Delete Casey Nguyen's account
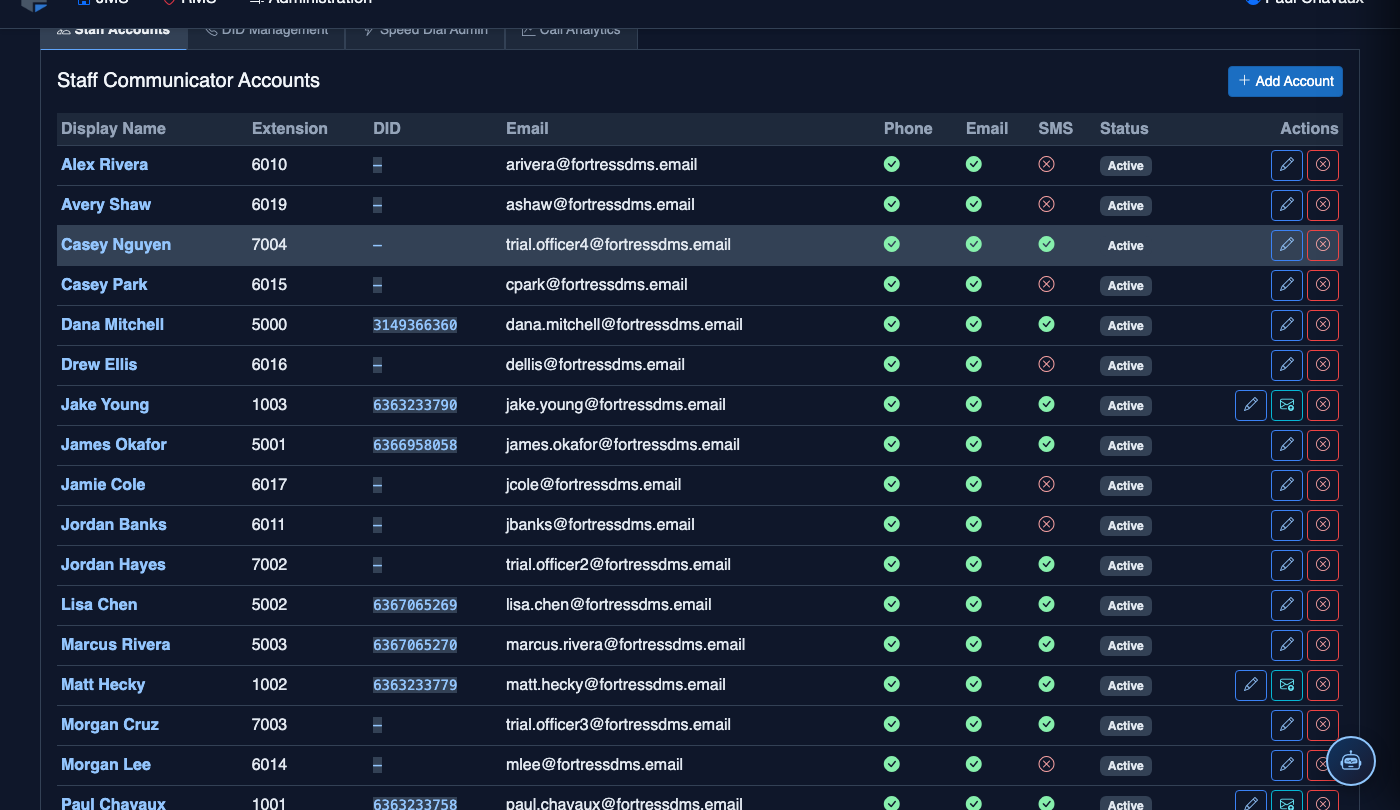Image resolution: width=1400 pixels, height=810 pixels. (x=1323, y=245)
